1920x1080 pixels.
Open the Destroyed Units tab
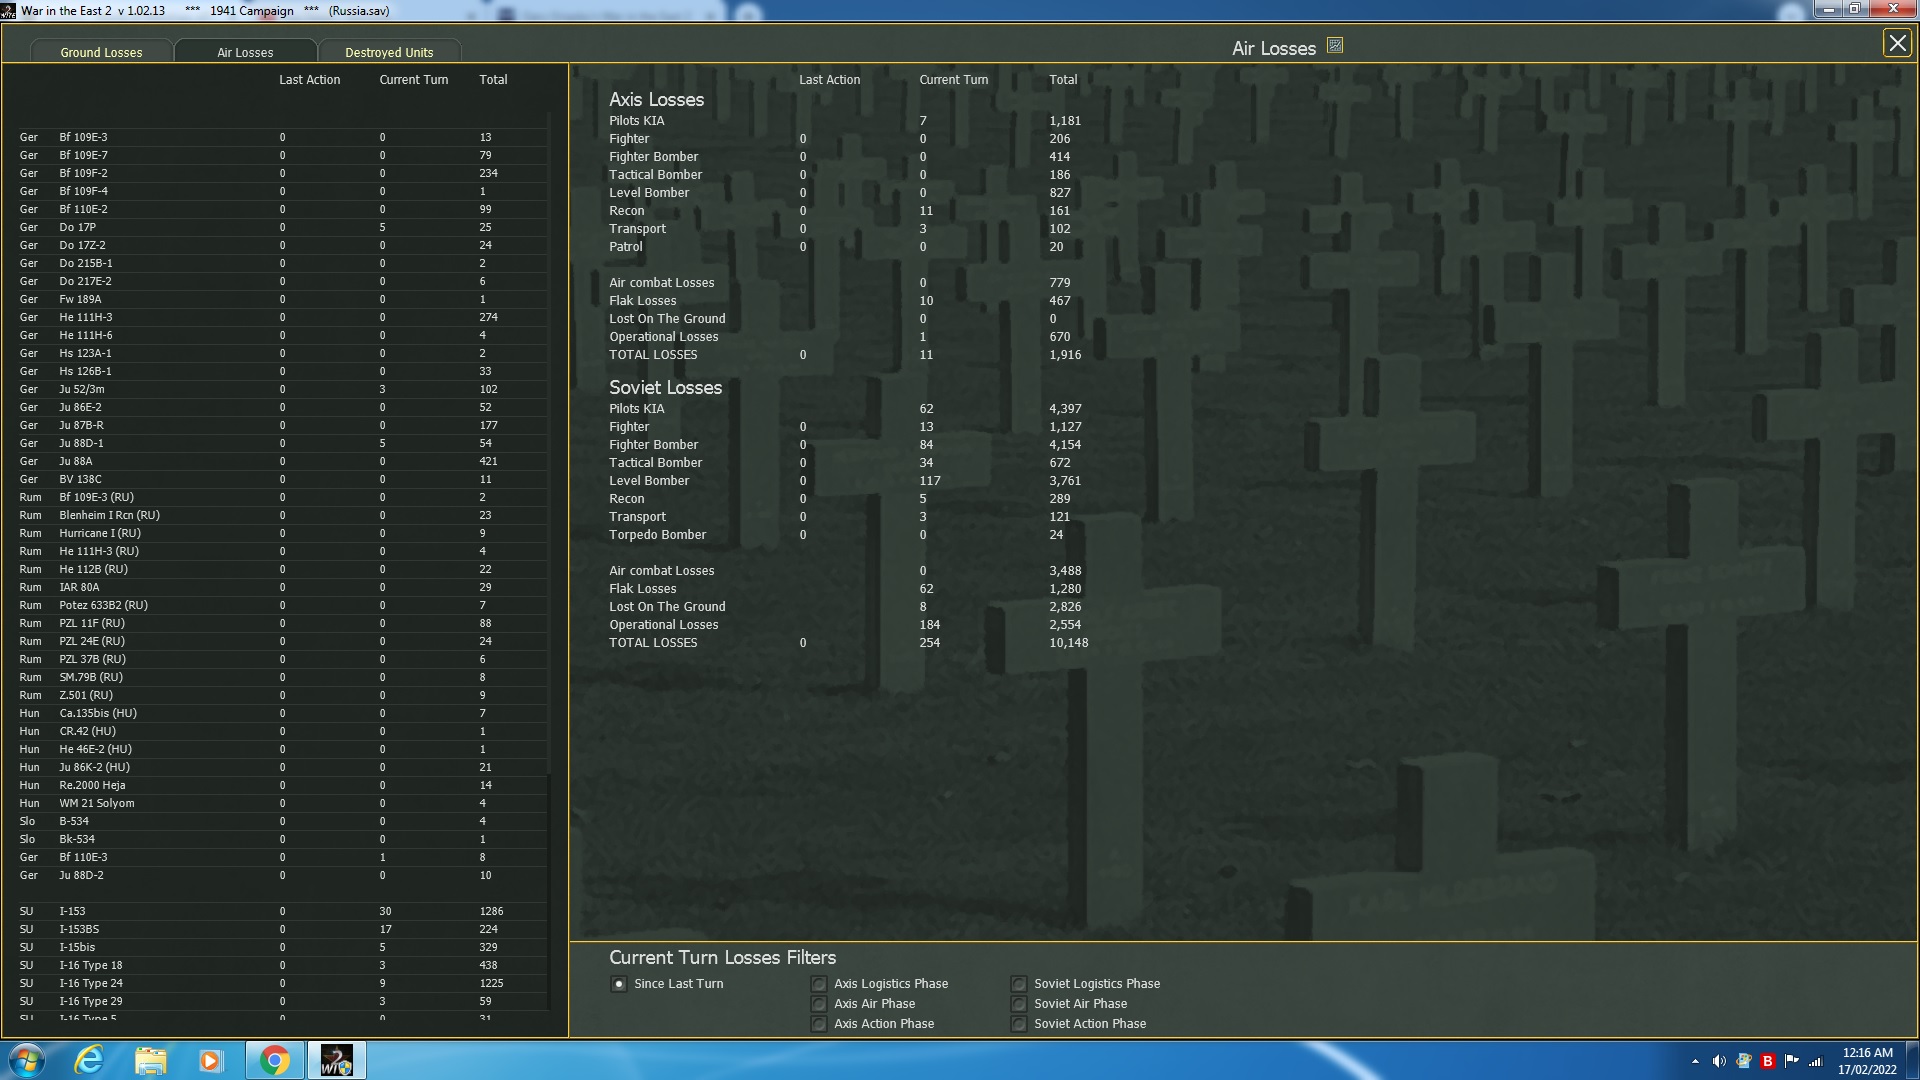tap(389, 52)
